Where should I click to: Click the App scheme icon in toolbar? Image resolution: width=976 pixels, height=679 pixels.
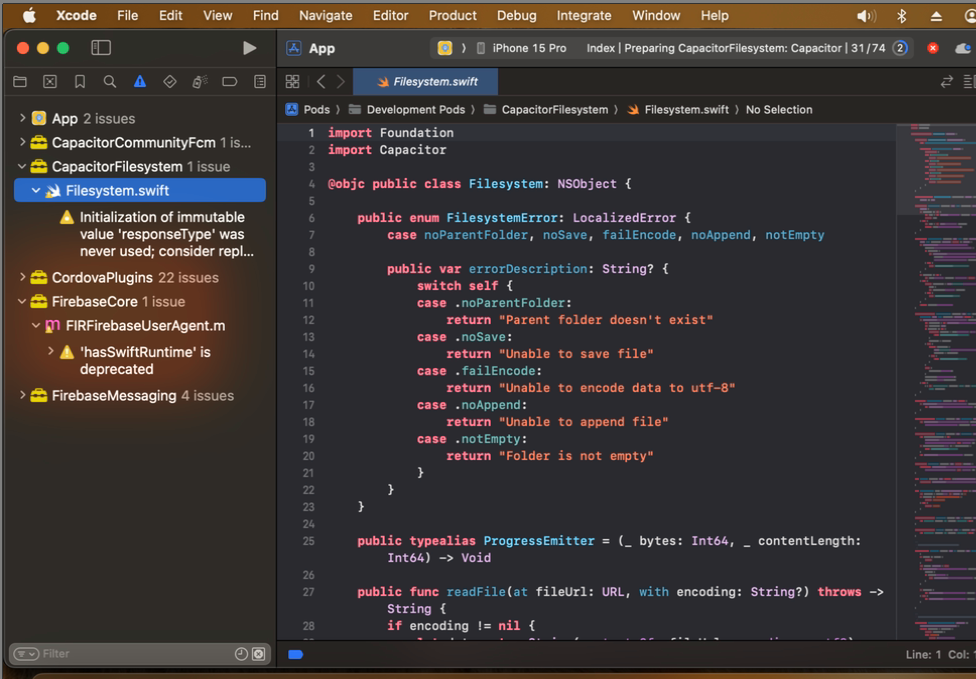click(x=294, y=48)
